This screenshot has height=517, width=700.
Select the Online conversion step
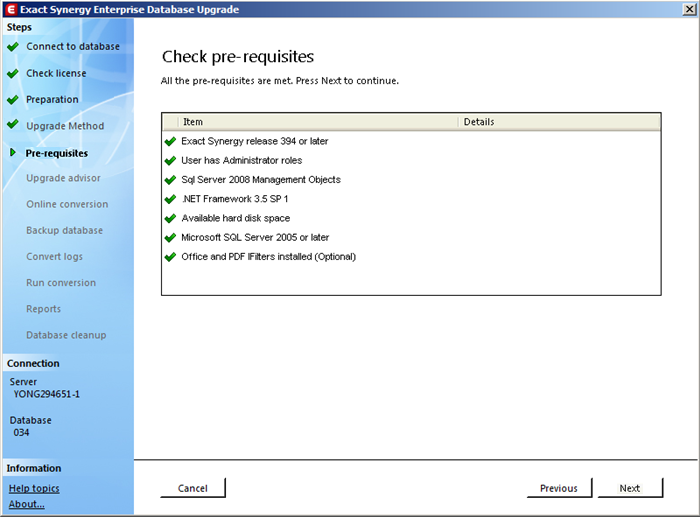pyautogui.click(x=67, y=204)
